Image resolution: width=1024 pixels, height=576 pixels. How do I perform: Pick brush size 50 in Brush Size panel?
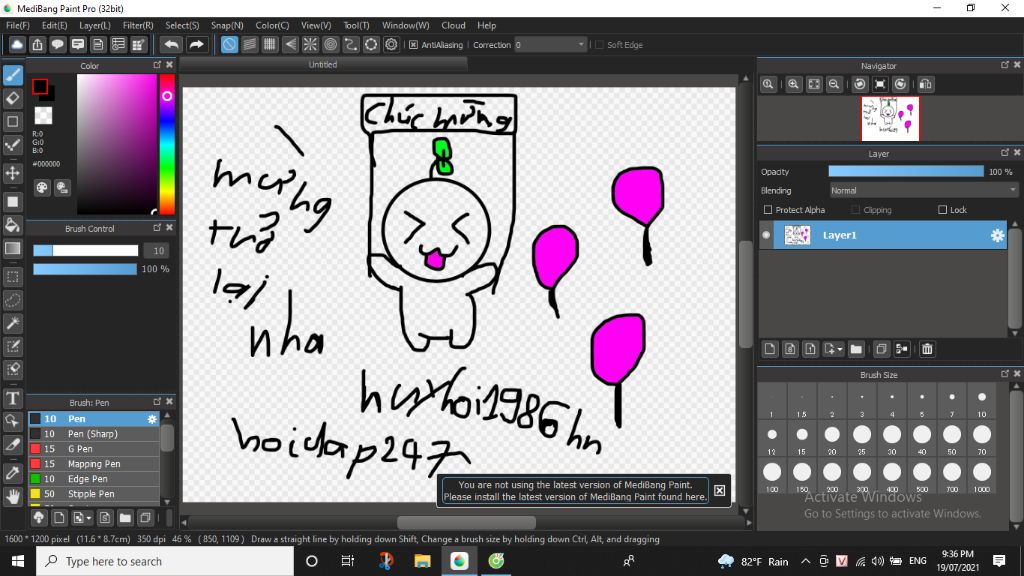[952, 439]
